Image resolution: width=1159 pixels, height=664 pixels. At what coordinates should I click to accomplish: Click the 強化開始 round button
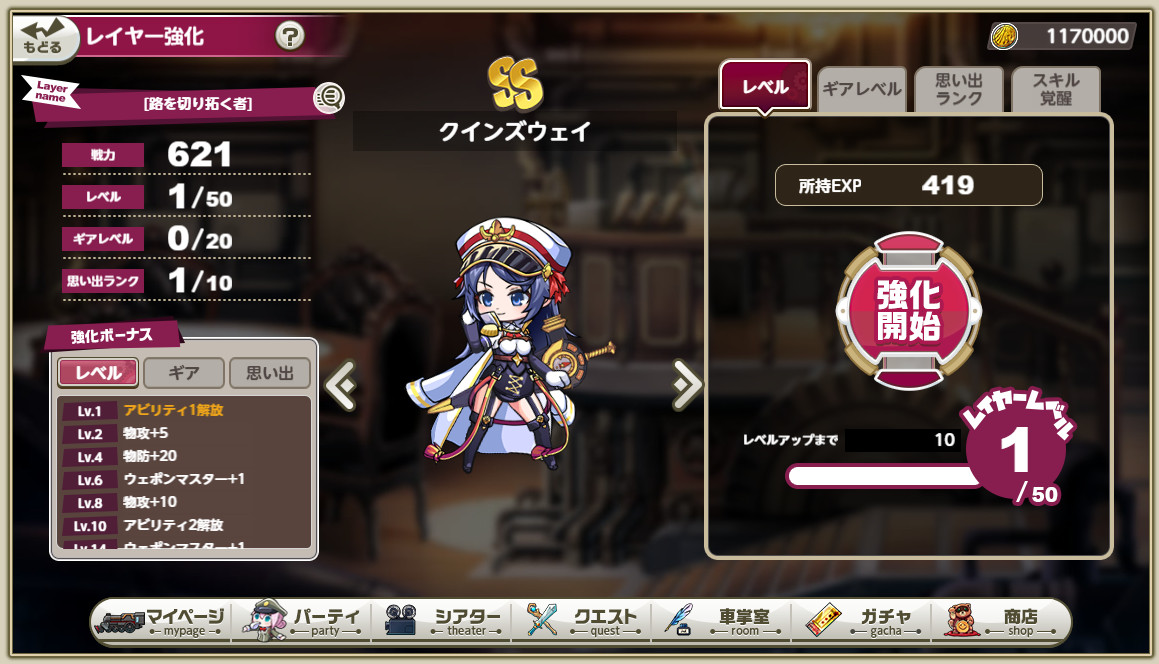coord(908,311)
